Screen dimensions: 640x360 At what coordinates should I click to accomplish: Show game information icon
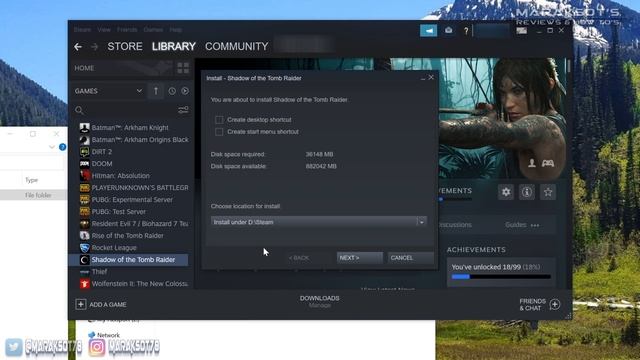(527, 192)
